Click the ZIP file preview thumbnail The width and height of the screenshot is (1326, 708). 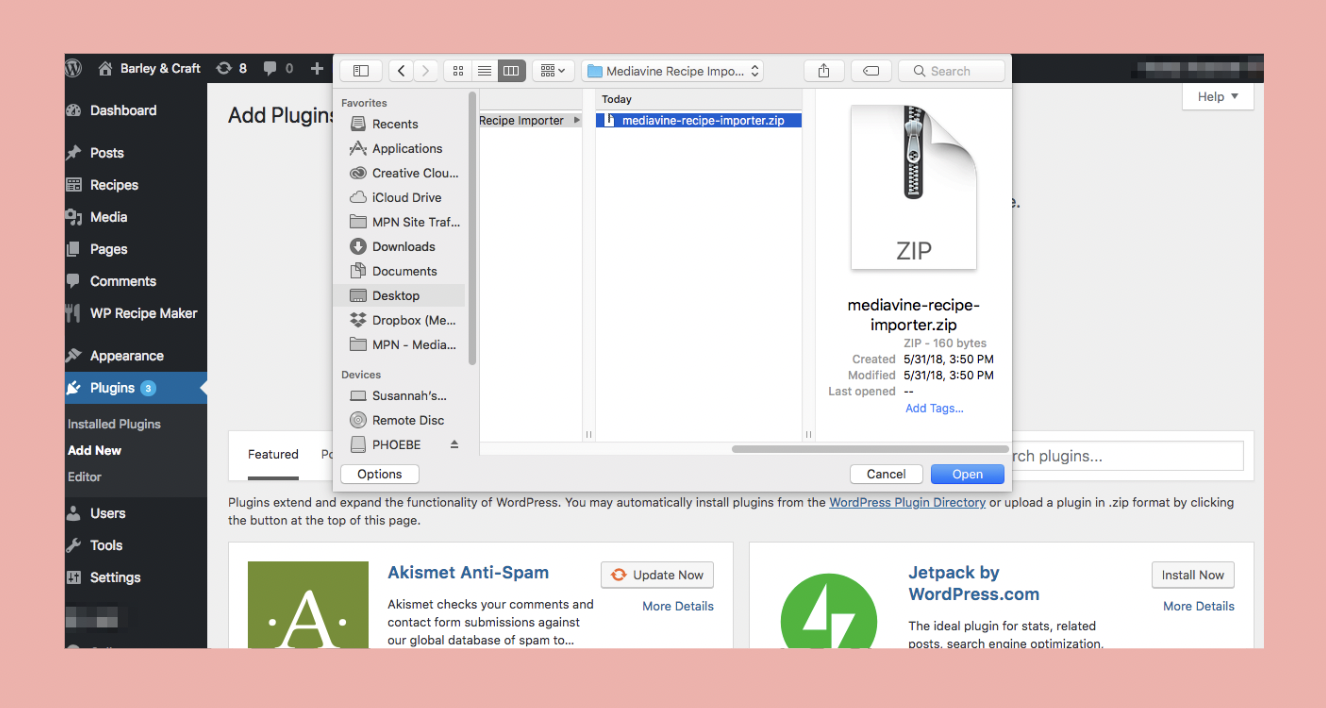[913, 188]
